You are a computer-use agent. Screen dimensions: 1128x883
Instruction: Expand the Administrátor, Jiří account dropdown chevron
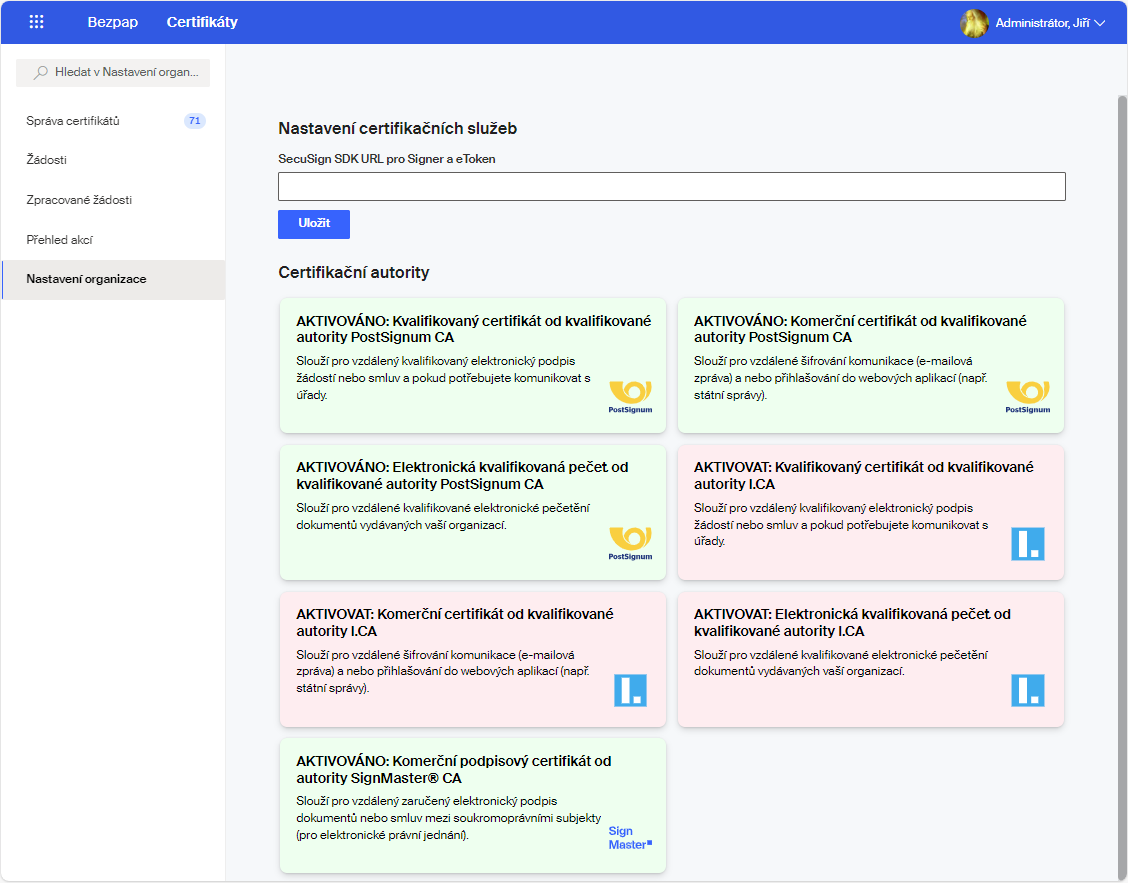pos(1099,23)
